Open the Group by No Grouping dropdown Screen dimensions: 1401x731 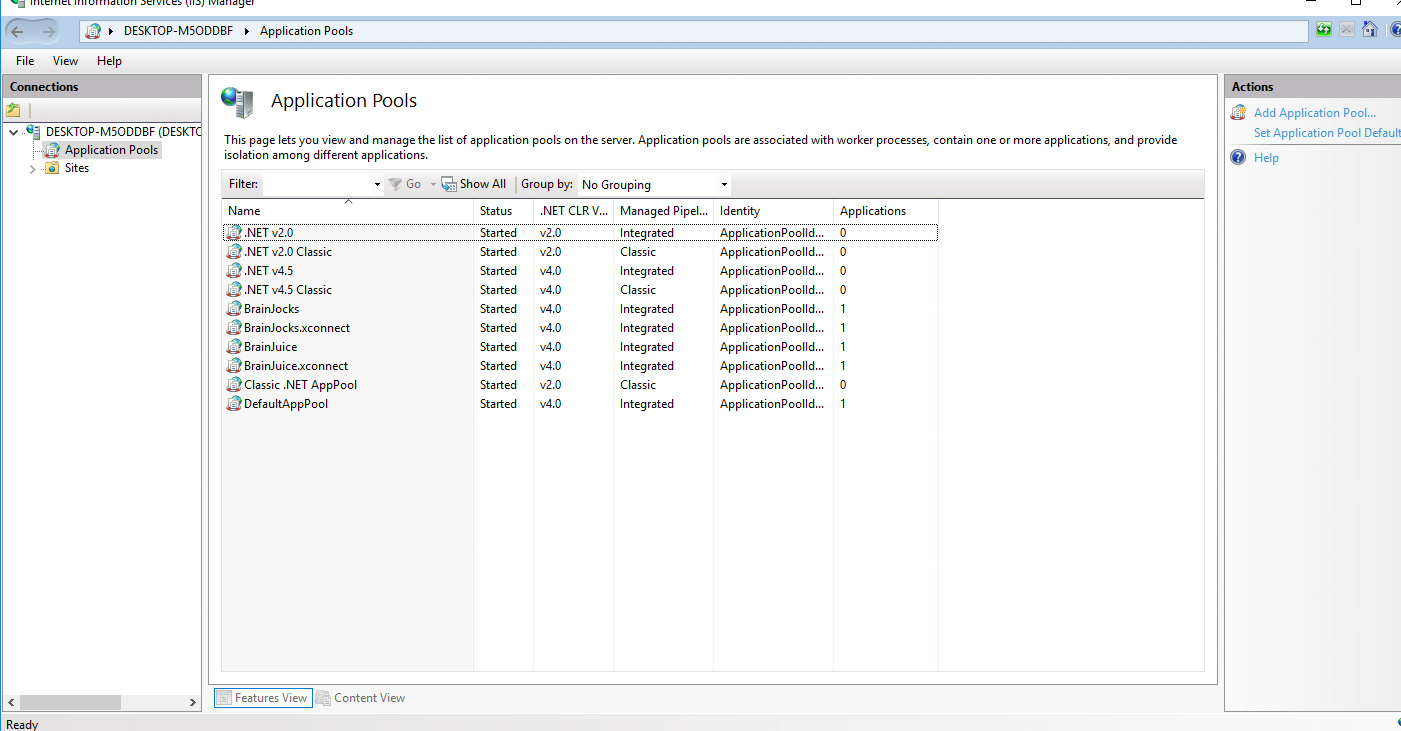[724, 185]
